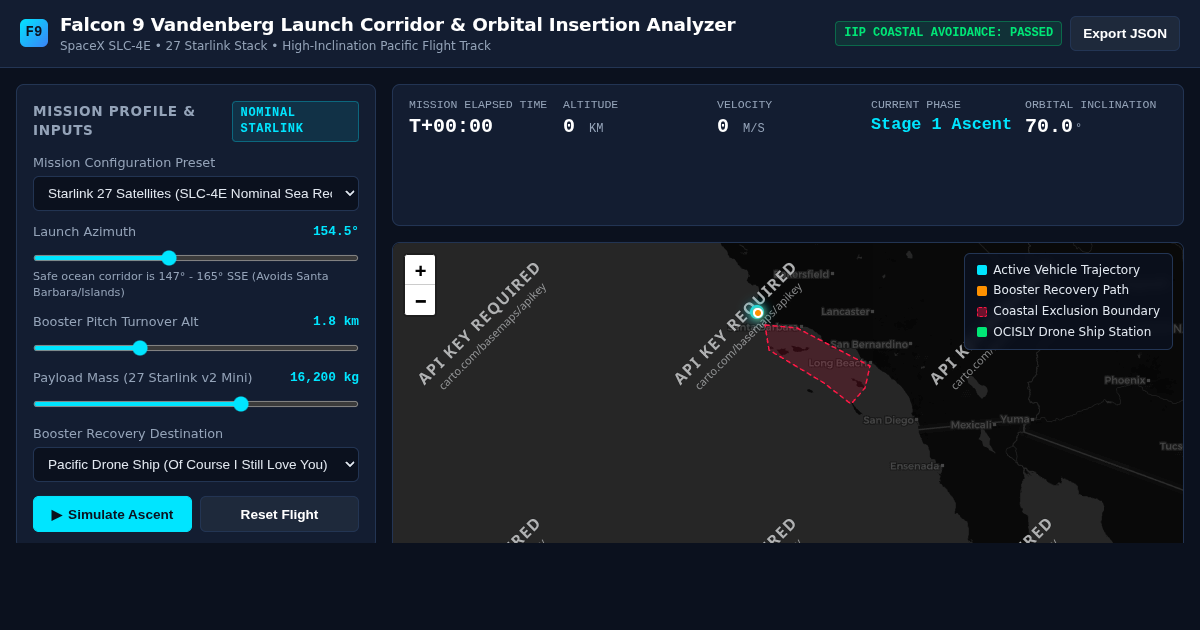
Task: Click safe ocean corridor hint text
Action: 180,284
